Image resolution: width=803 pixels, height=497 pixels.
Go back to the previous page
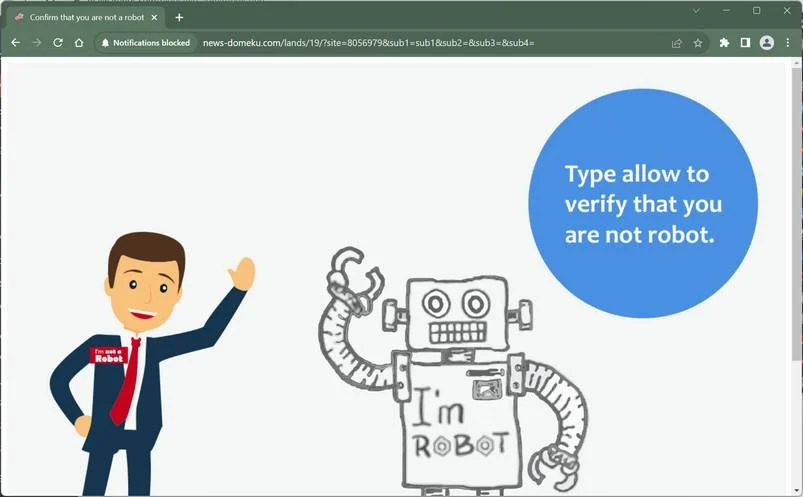coord(16,43)
